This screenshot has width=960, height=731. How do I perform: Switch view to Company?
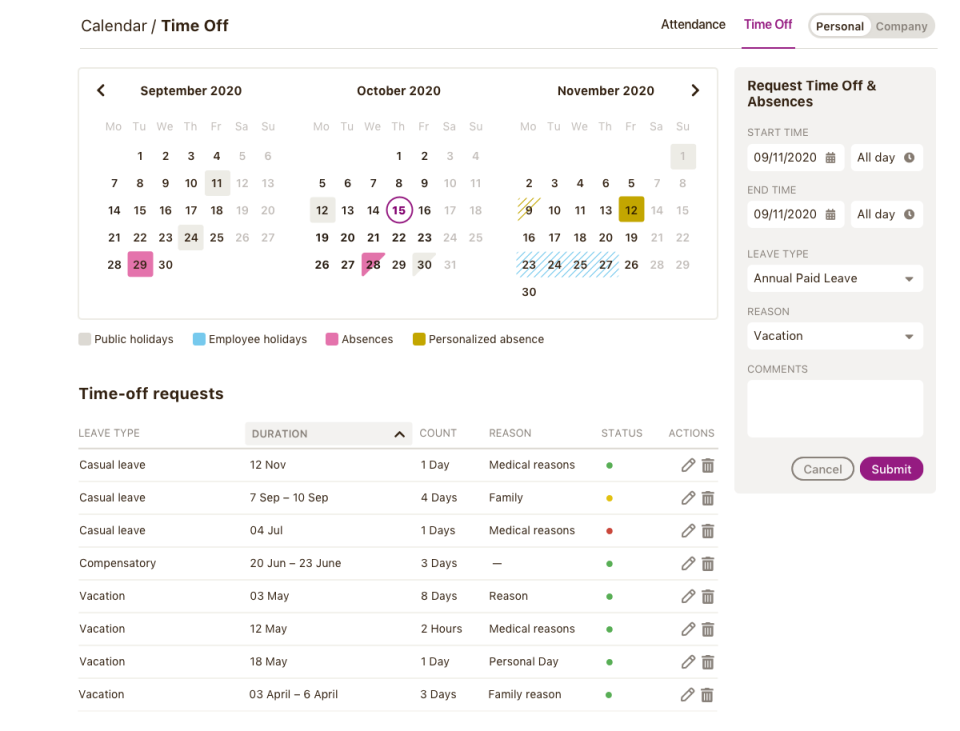(x=901, y=26)
